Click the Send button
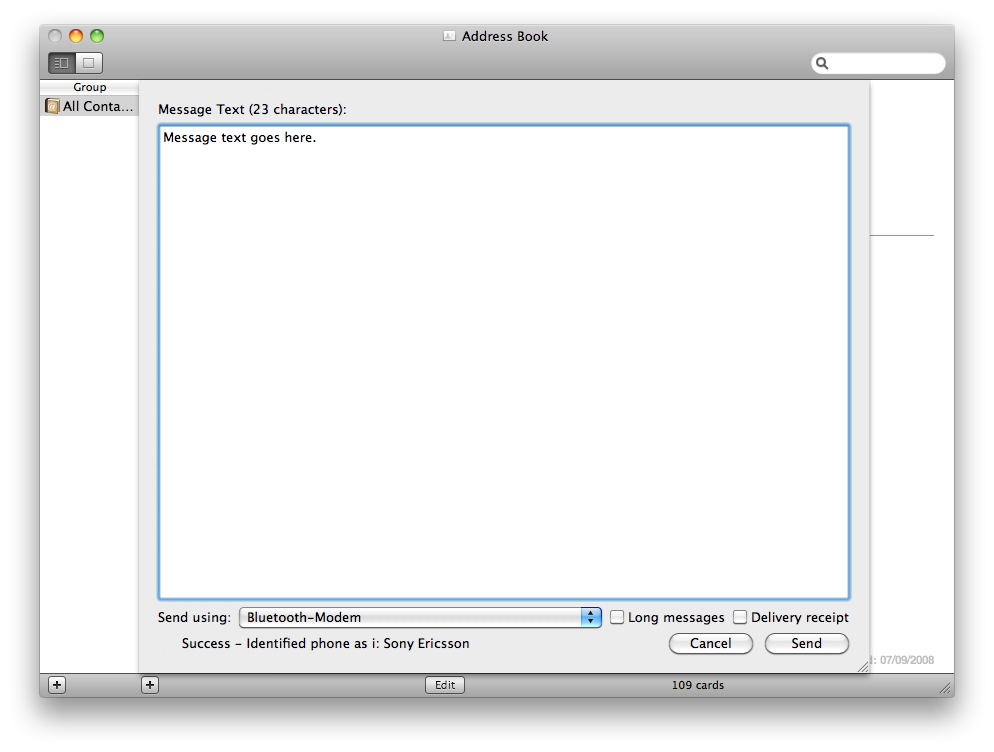Image resolution: width=994 pixels, height=752 pixels. click(x=806, y=644)
